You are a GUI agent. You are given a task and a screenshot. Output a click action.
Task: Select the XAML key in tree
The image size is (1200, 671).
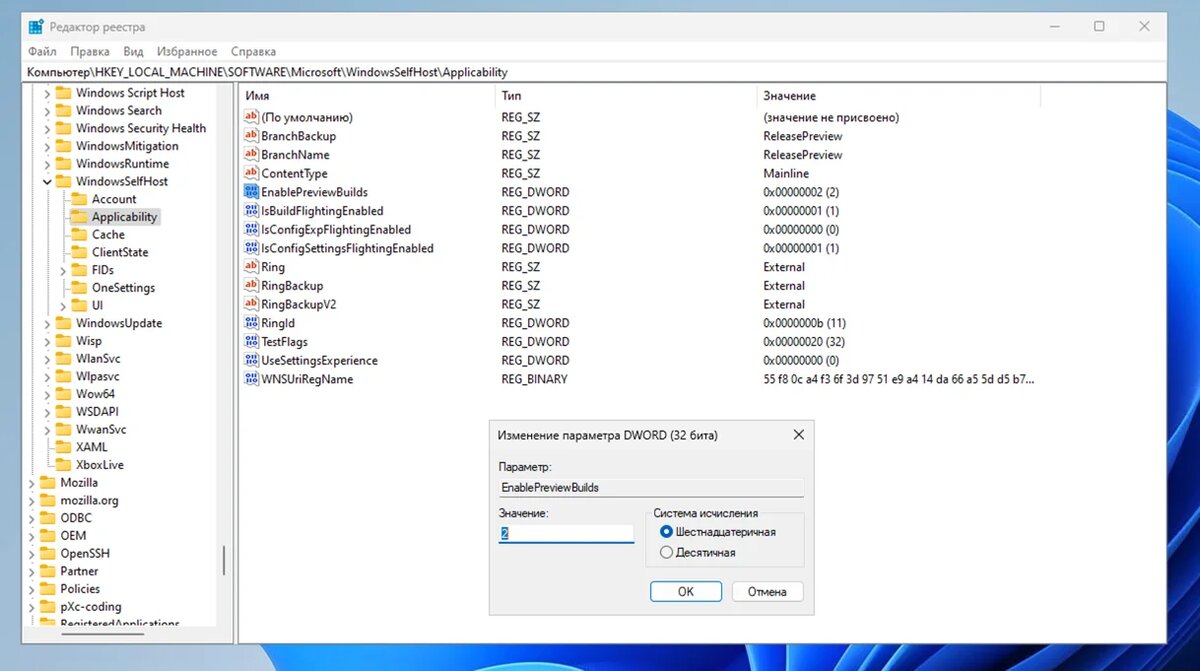coord(92,447)
